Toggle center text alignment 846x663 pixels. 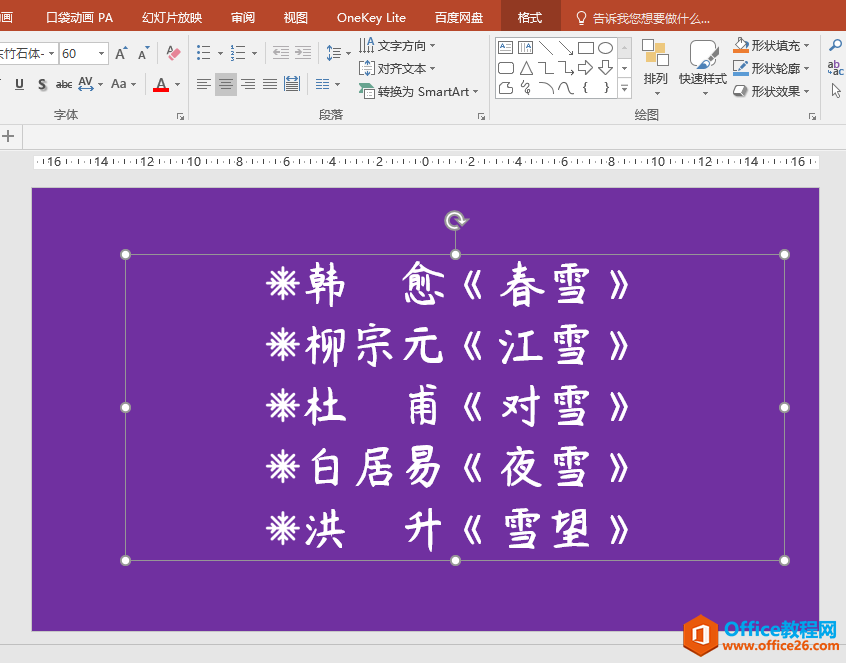tap(226, 84)
